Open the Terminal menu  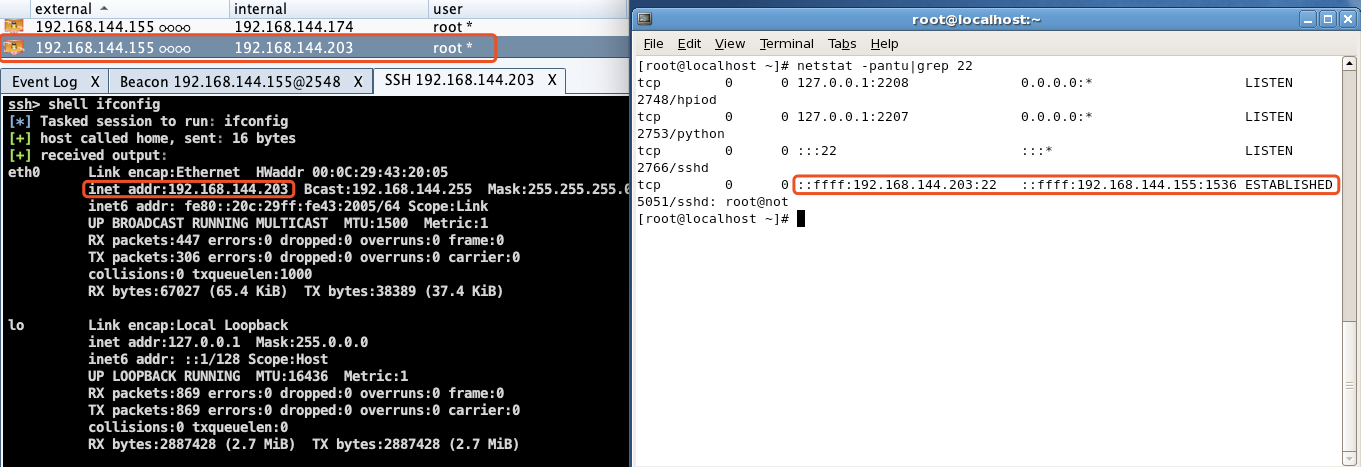click(787, 44)
